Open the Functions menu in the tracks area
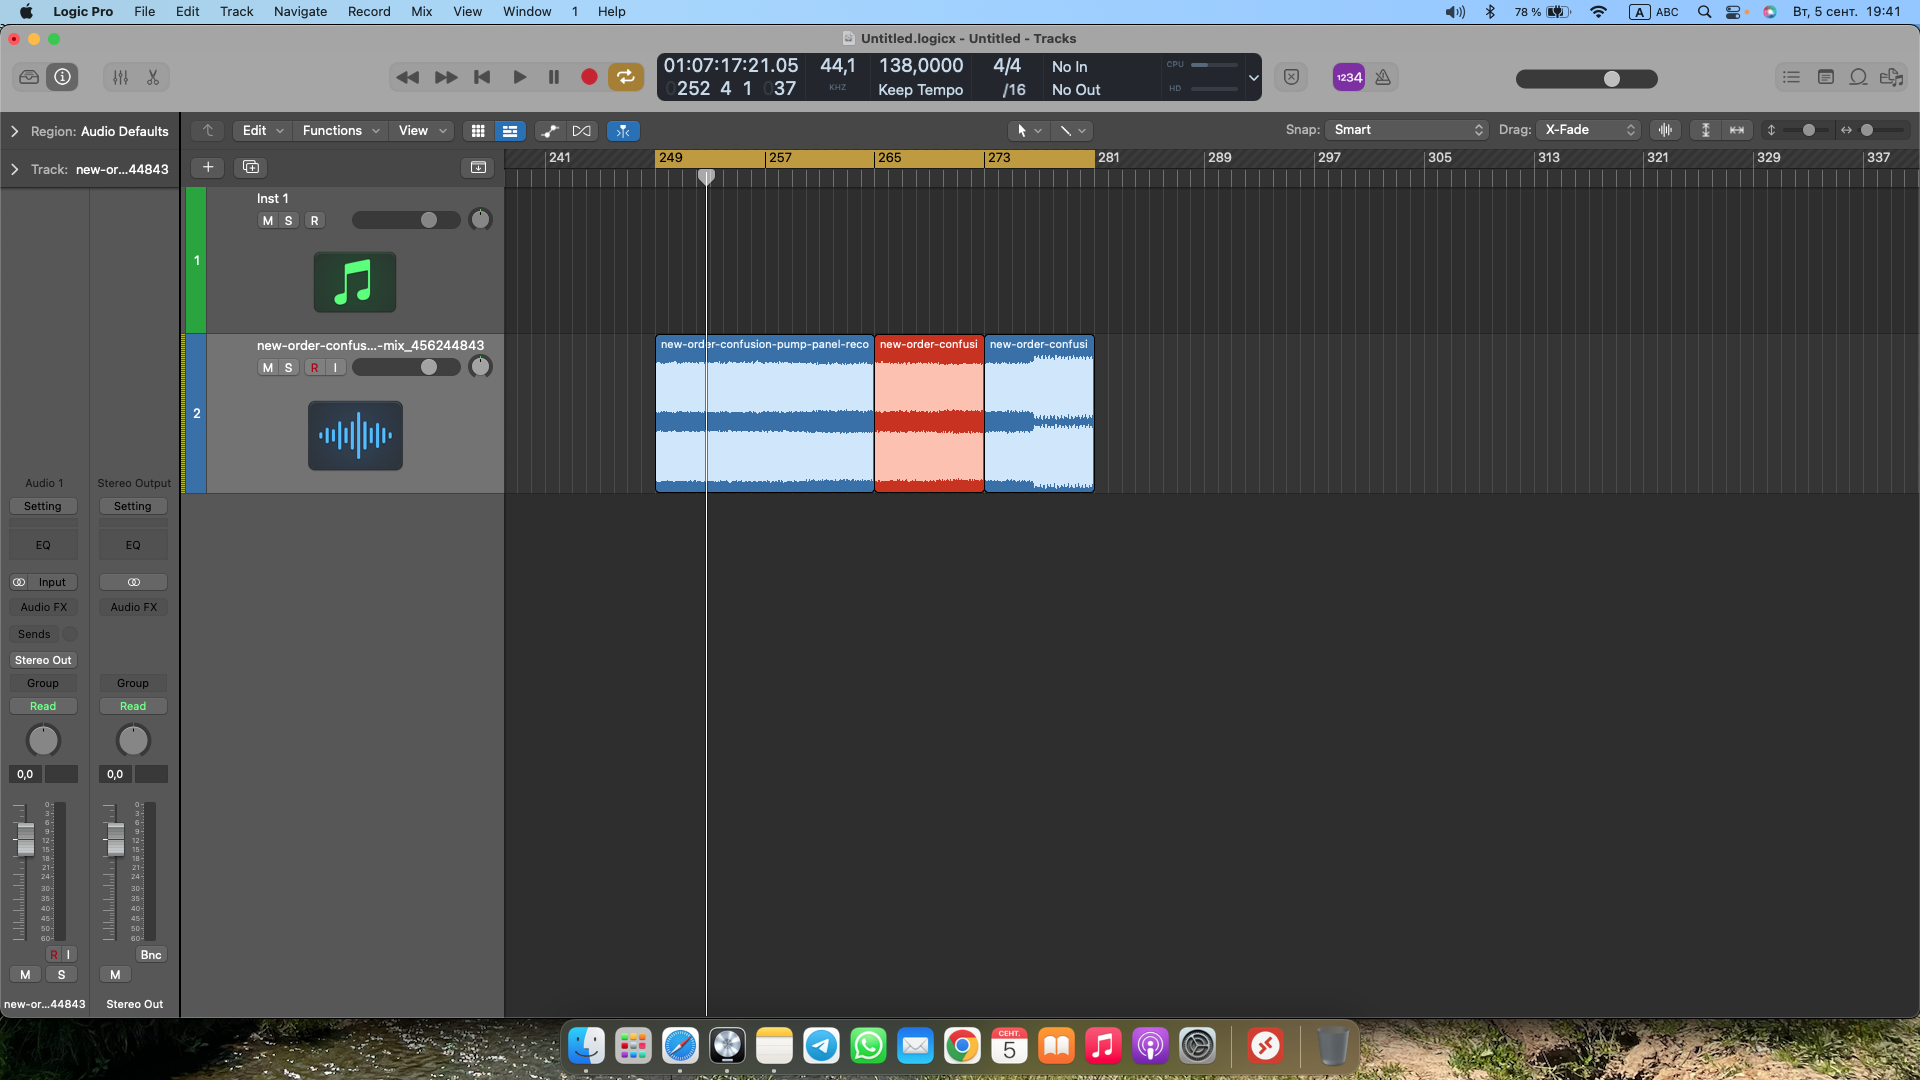The image size is (1920, 1080). pos(341,131)
